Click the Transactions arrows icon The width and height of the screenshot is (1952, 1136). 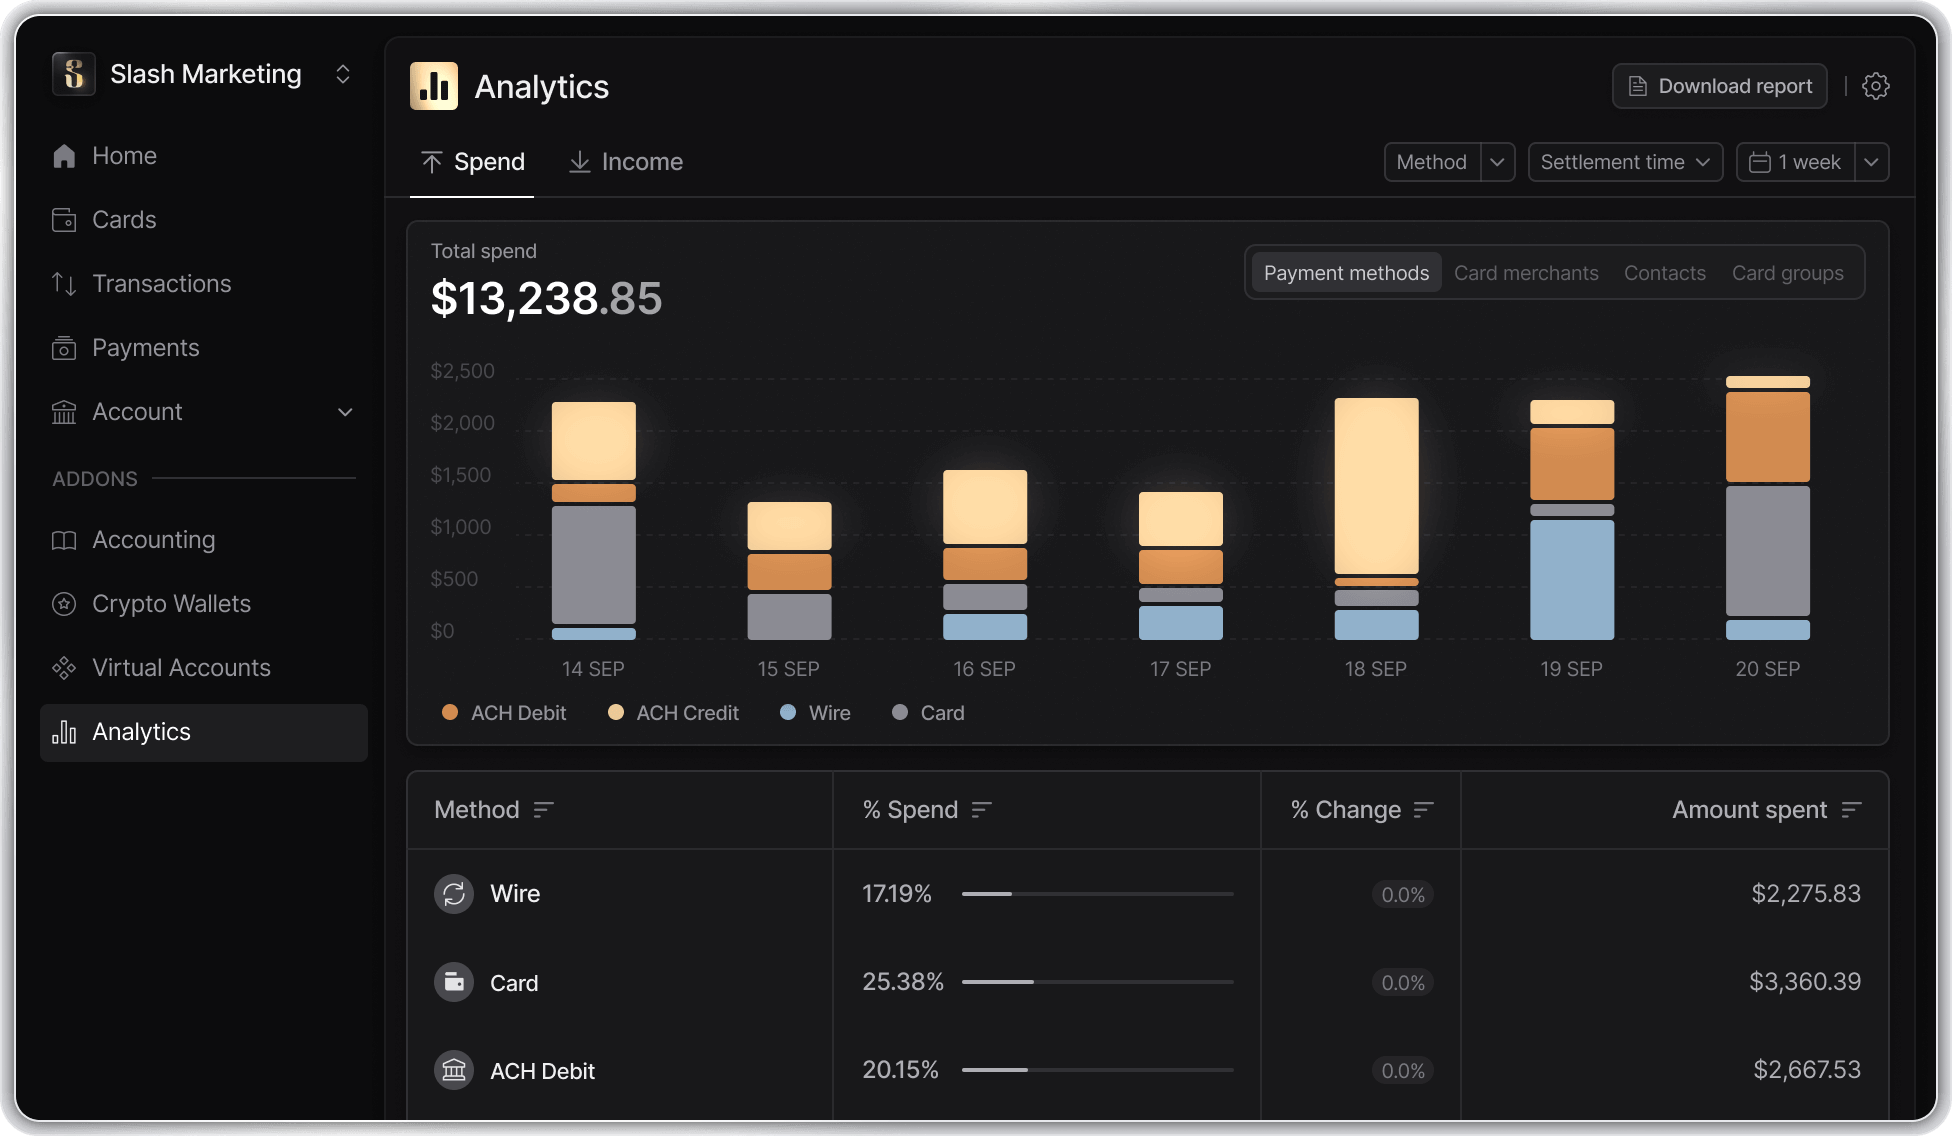tap(64, 284)
